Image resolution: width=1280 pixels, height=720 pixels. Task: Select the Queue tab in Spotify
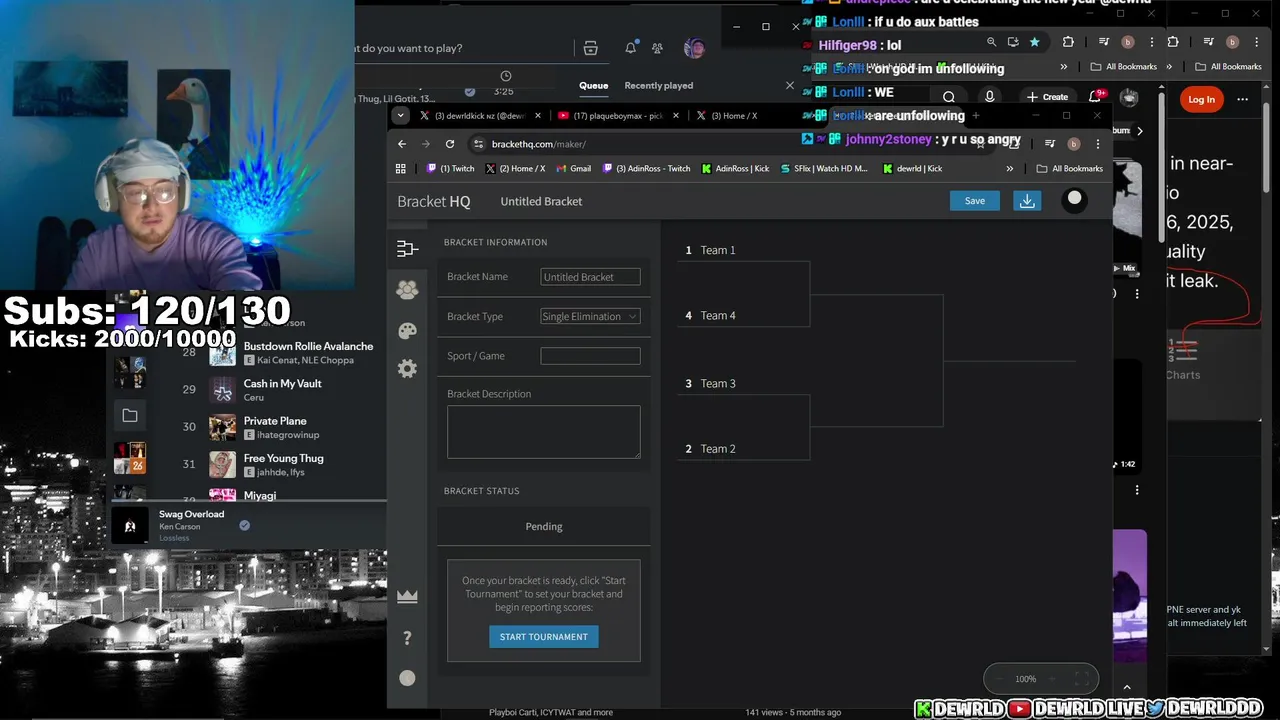point(594,85)
